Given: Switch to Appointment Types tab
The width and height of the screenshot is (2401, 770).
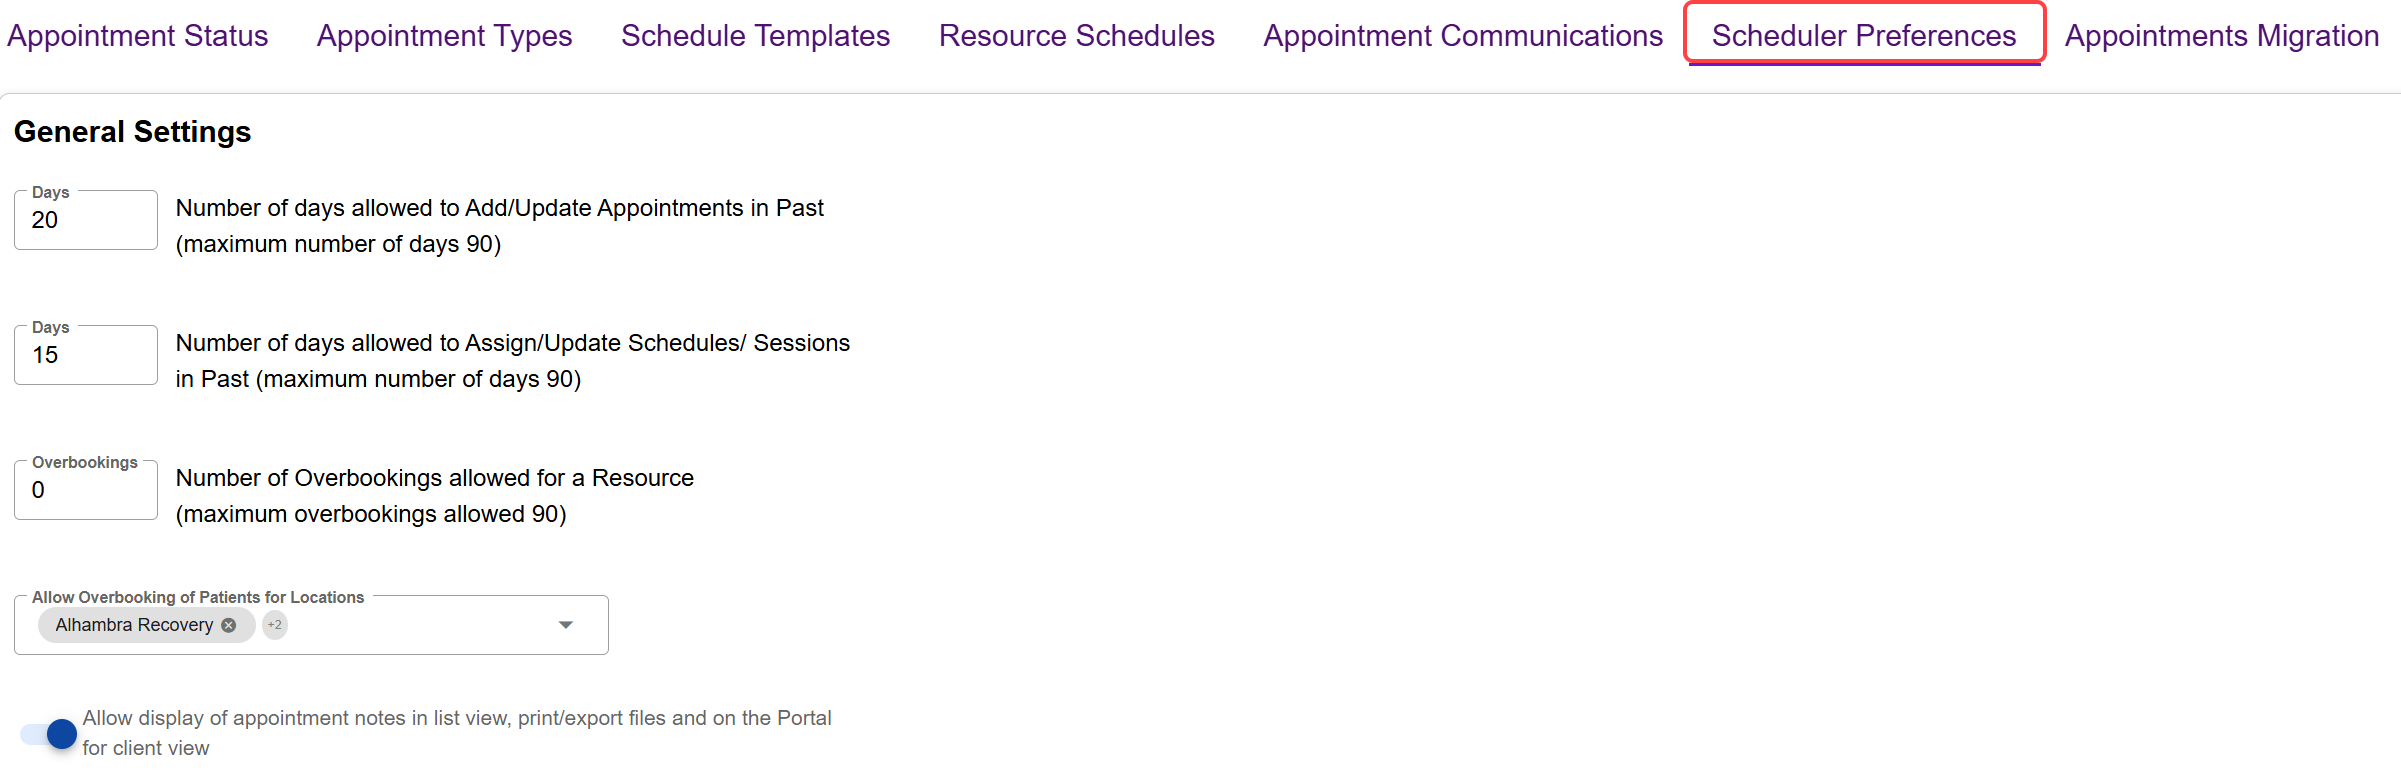Looking at the screenshot, I should (x=444, y=36).
